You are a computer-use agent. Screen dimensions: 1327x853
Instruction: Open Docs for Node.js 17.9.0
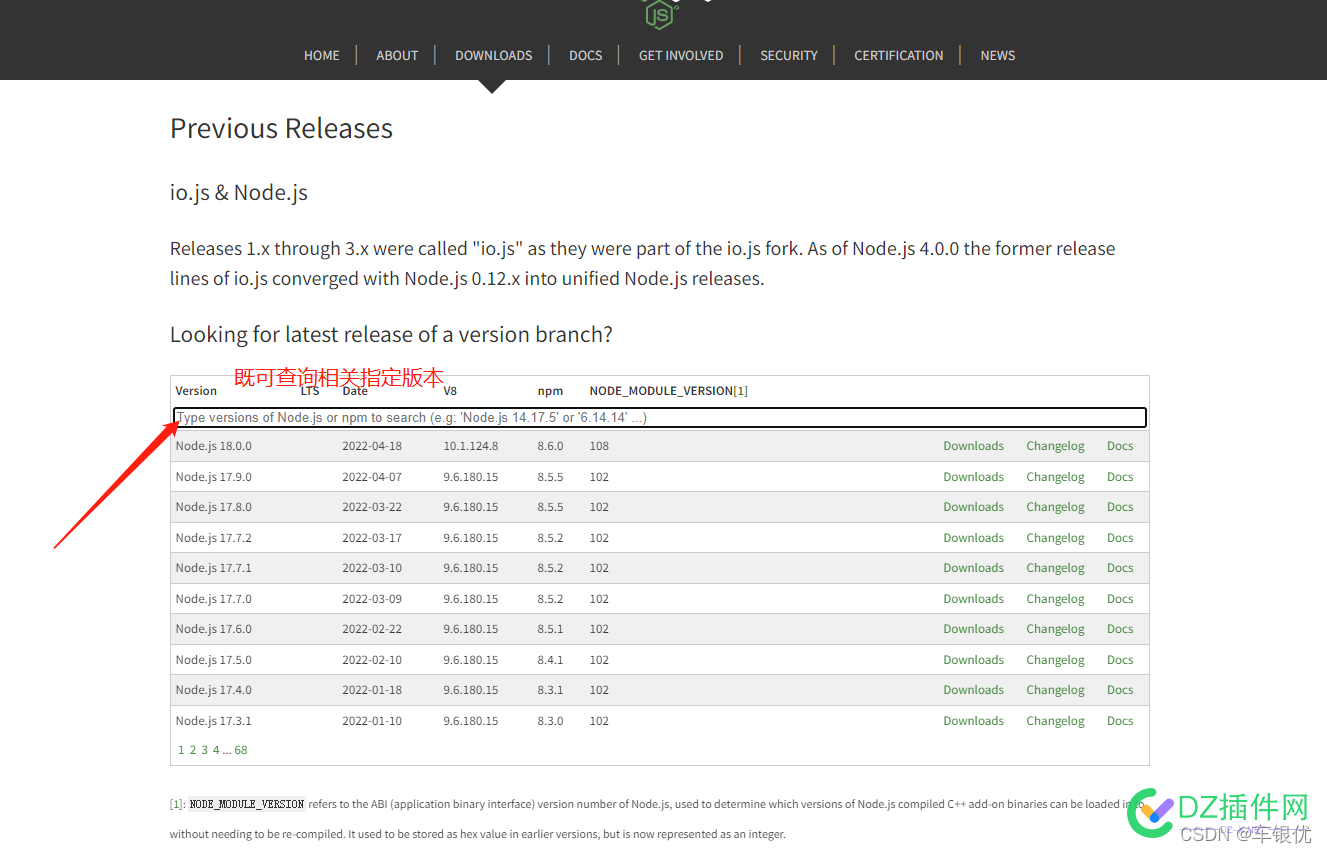pyautogui.click(x=1120, y=477)
